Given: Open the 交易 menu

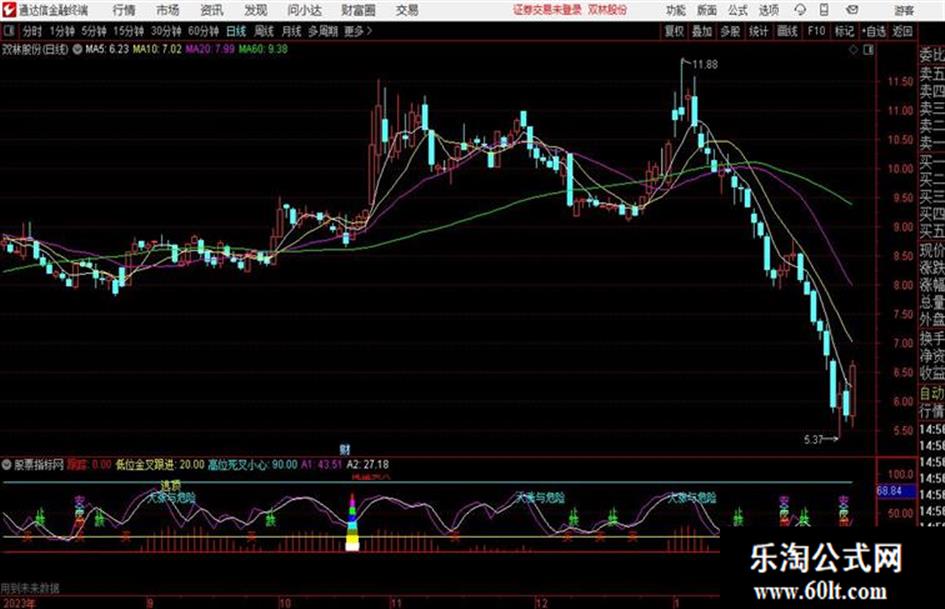Looking at the screenshot, I should point(407,10).
